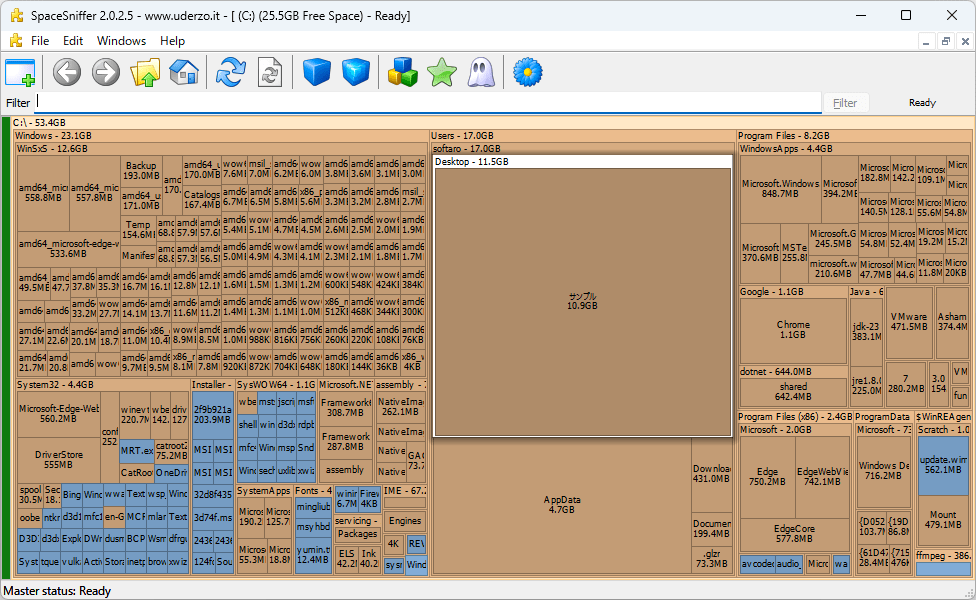Image resolution: width=976 pixels, height=600 pixels.
Task: Click the second blue cube more-detail icon
Action: pyautogui.click(x=356, y=72)
